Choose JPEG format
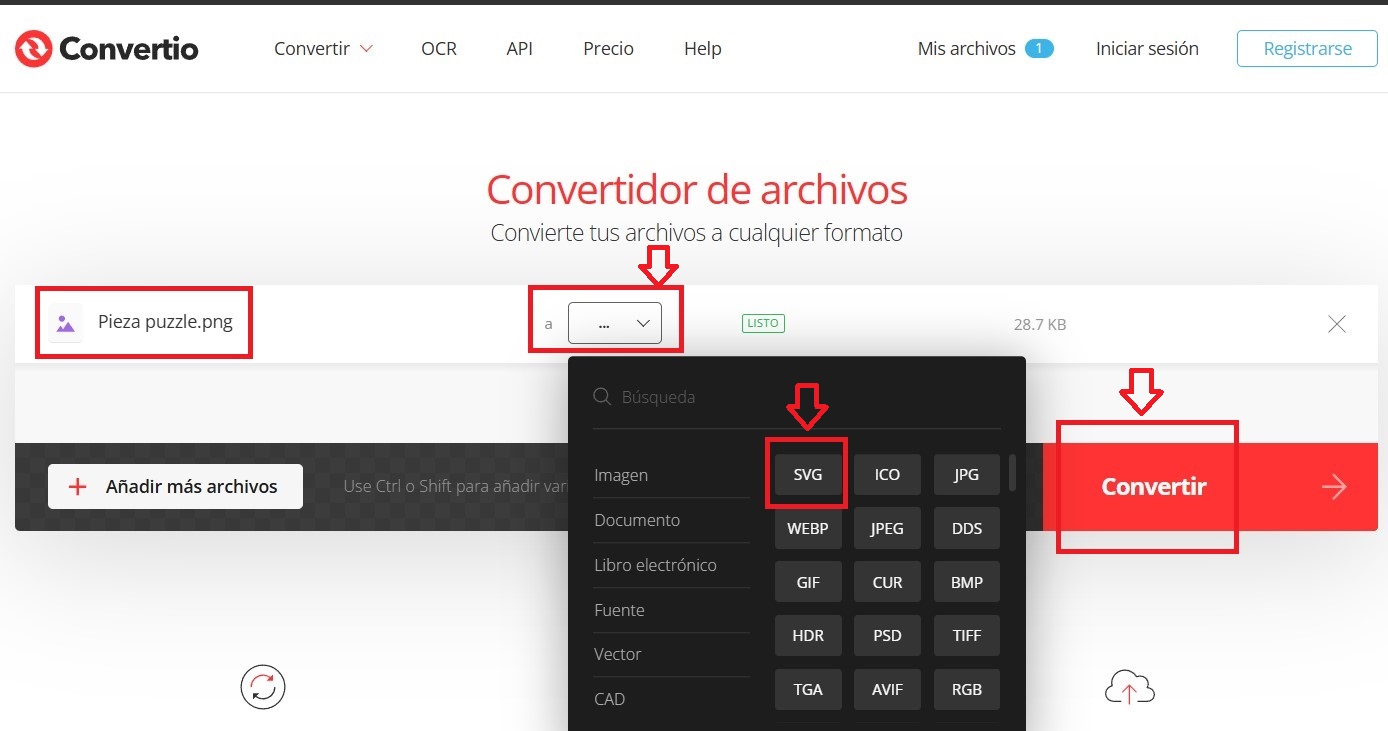Screen dimensions: 1388x731 pyautogui.click(x=887, y=529)
